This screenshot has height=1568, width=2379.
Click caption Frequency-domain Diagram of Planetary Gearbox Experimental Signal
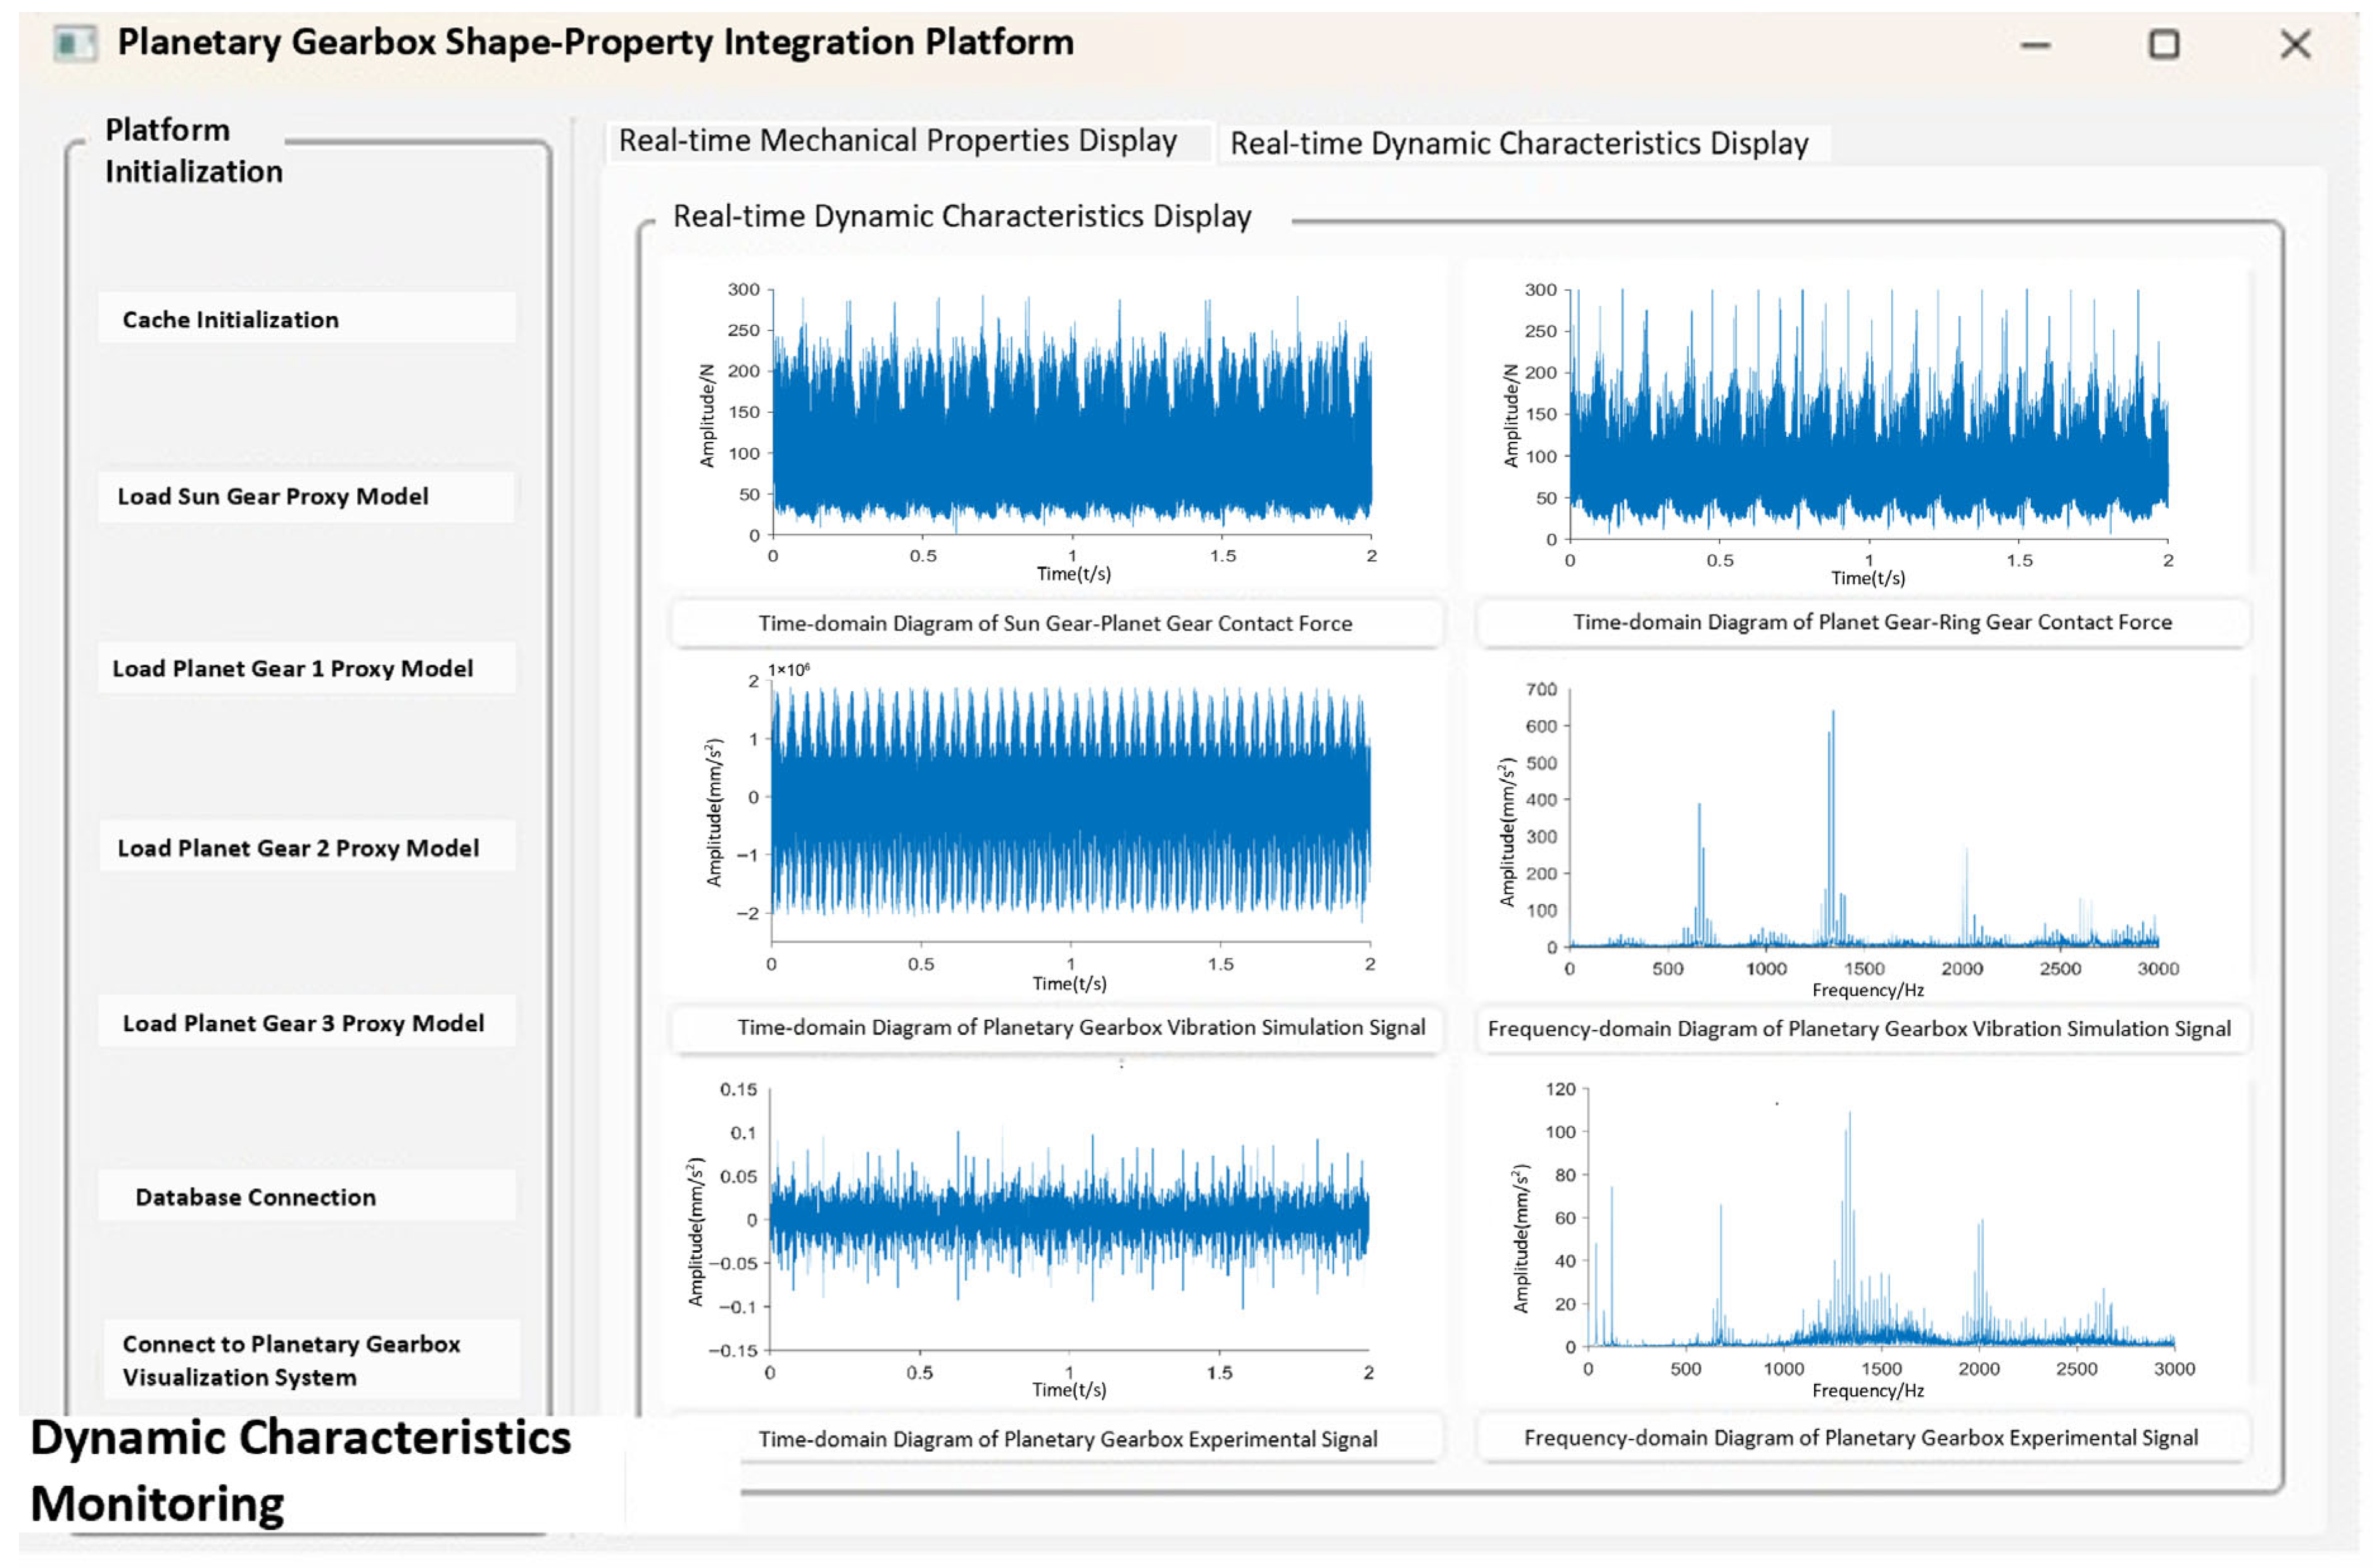tap(1861, 1438)
